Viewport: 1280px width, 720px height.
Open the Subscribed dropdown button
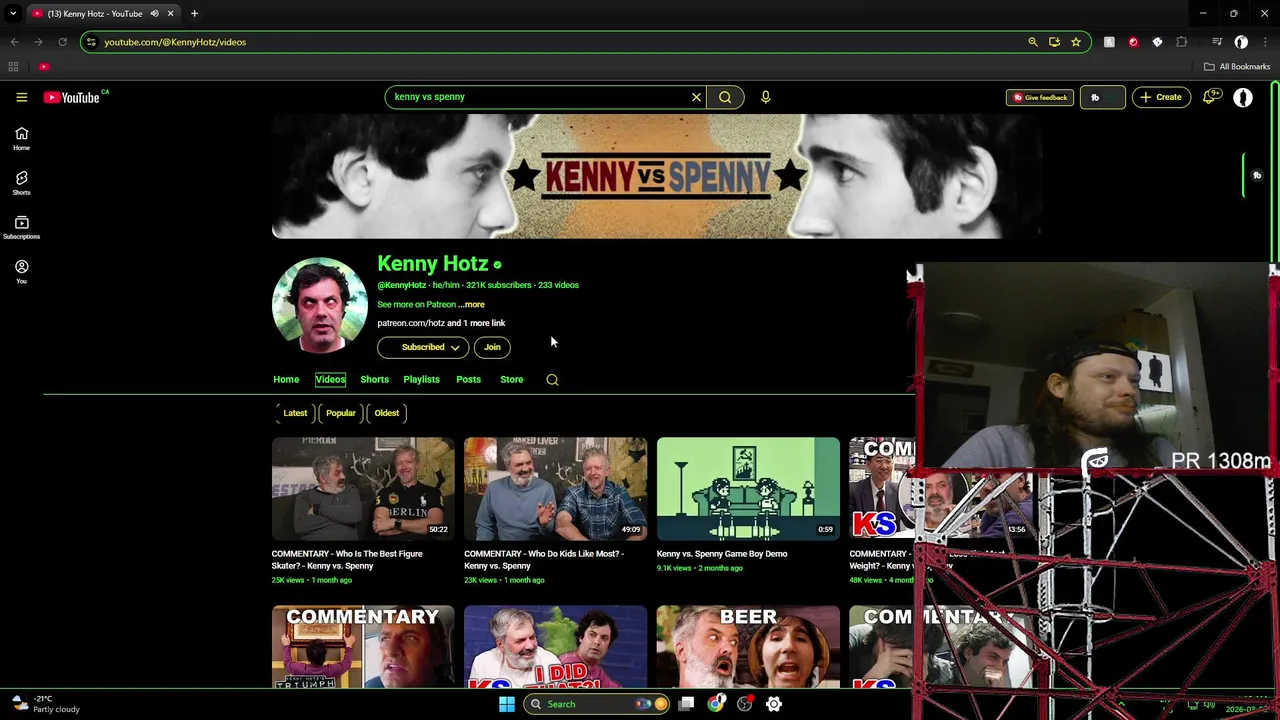(x=422, y=347)
